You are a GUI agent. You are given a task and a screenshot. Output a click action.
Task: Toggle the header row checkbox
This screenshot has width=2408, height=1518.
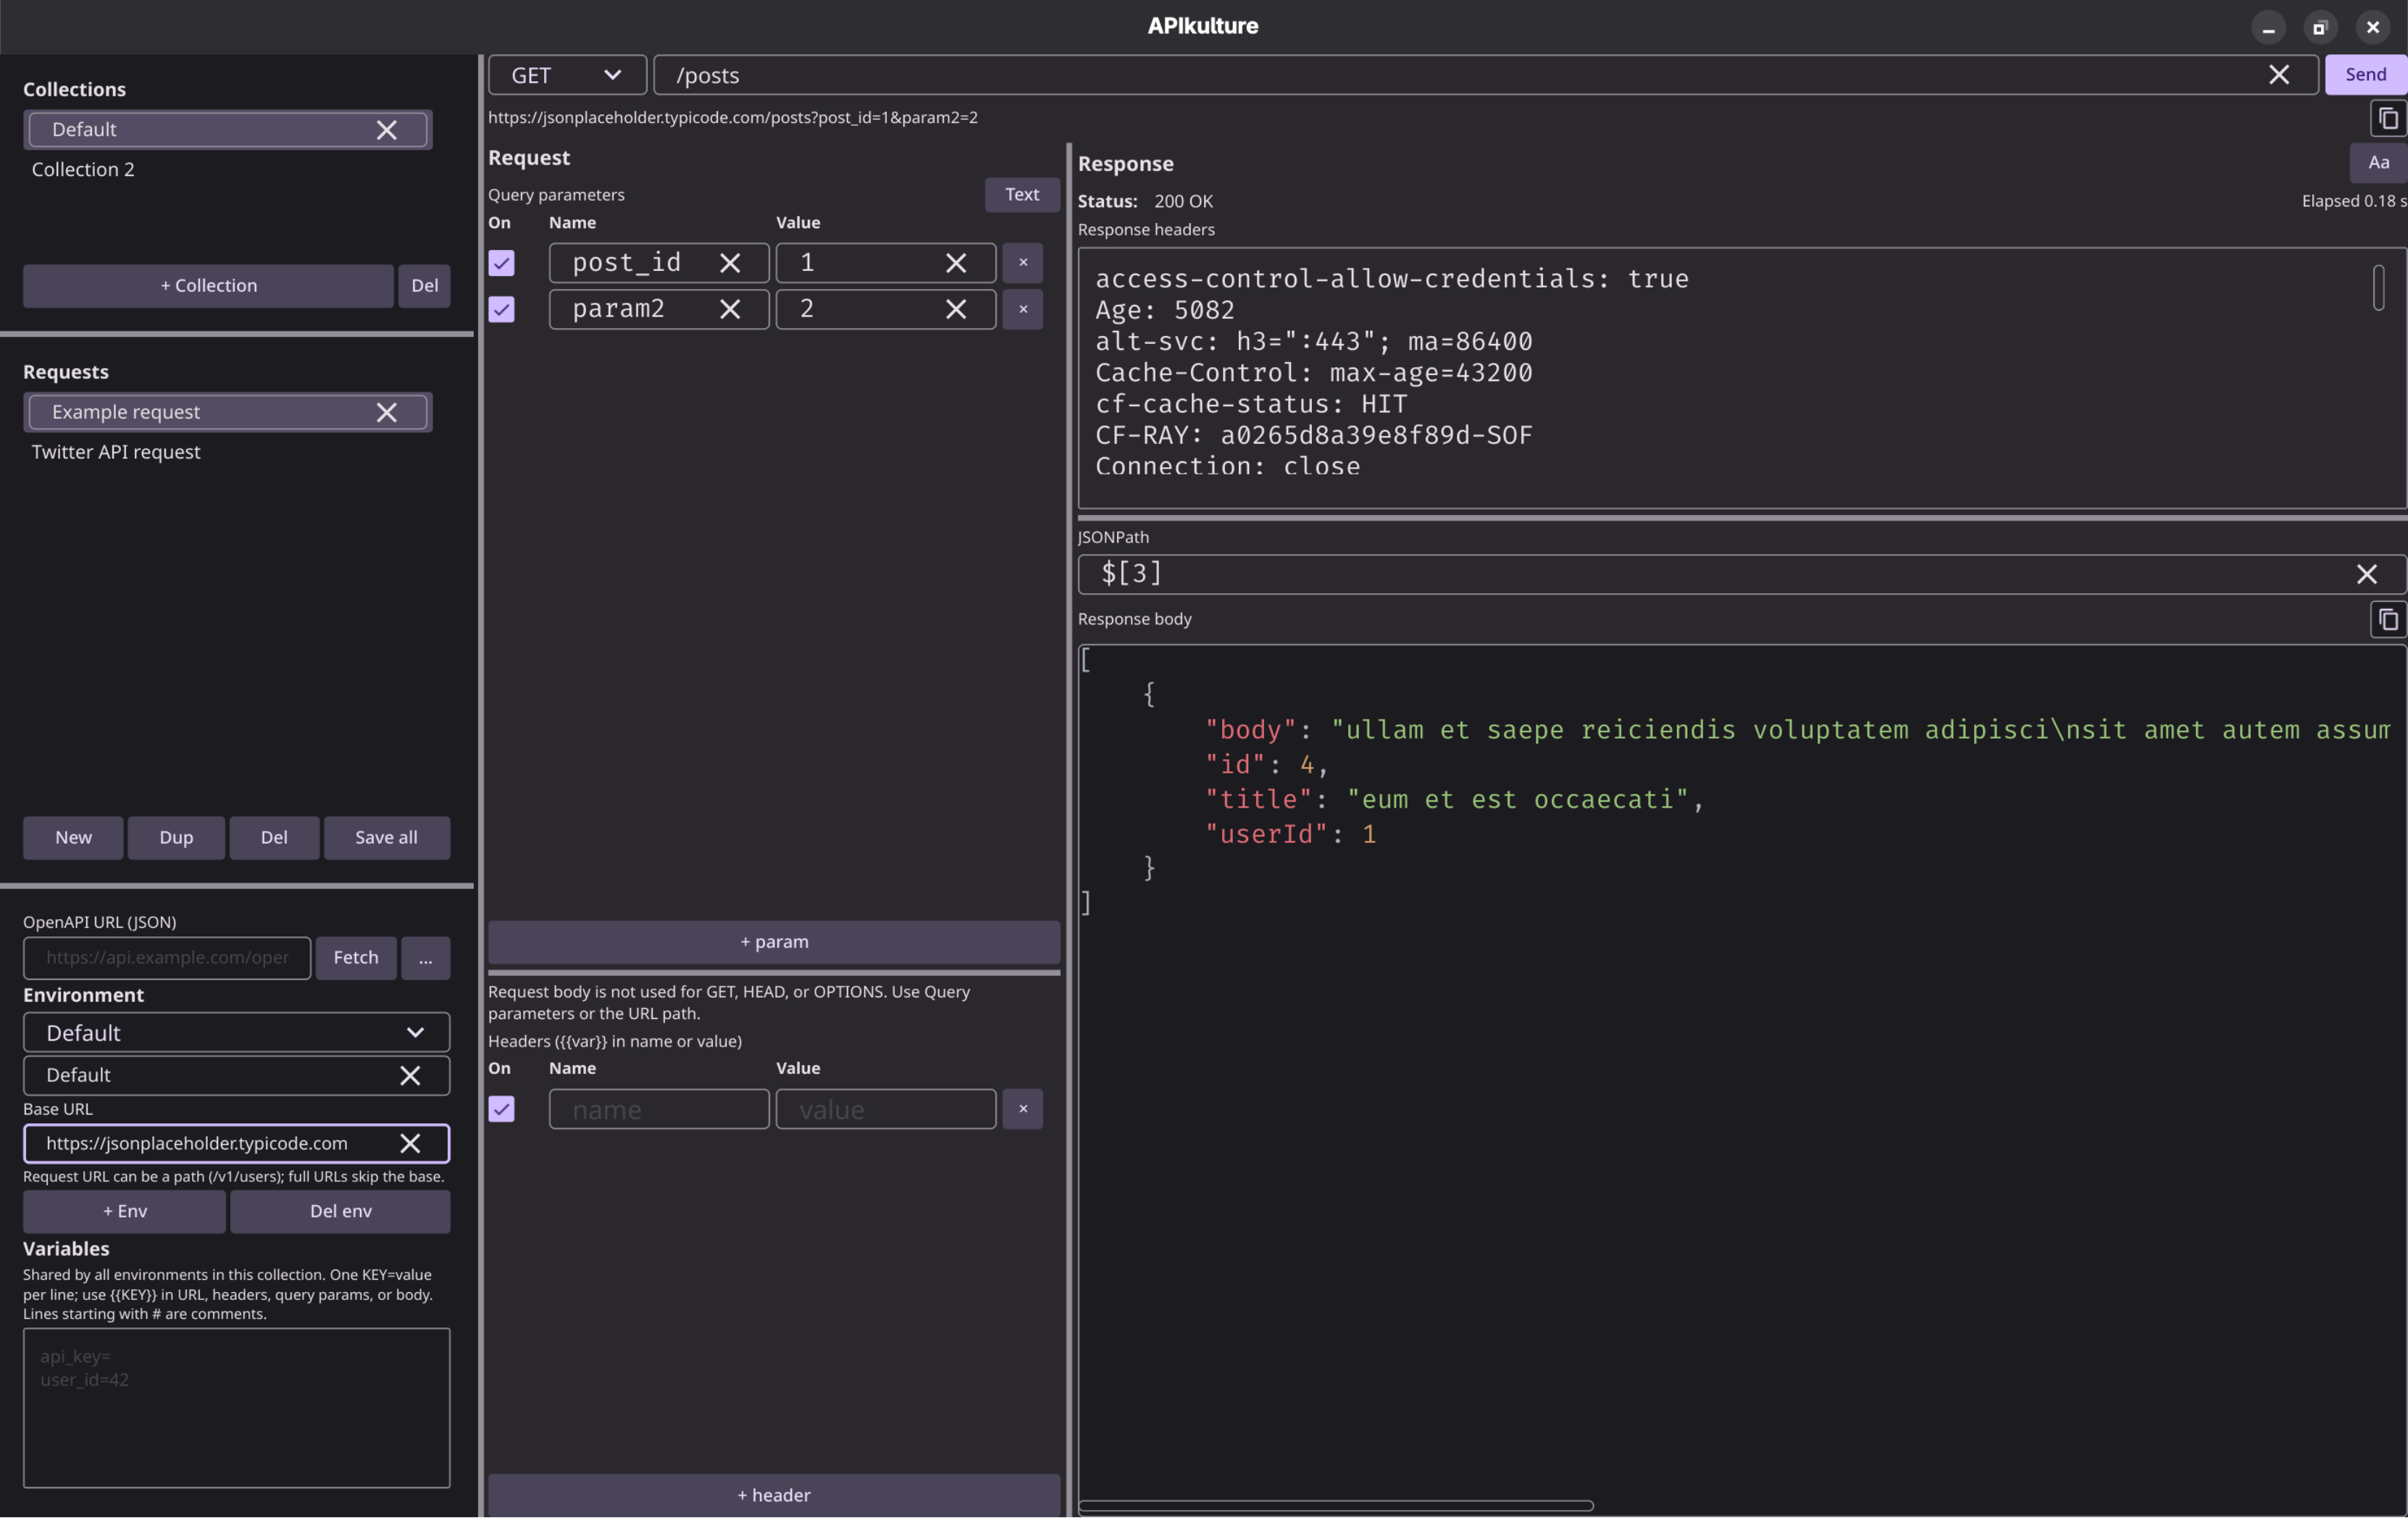coord(501,1109)
